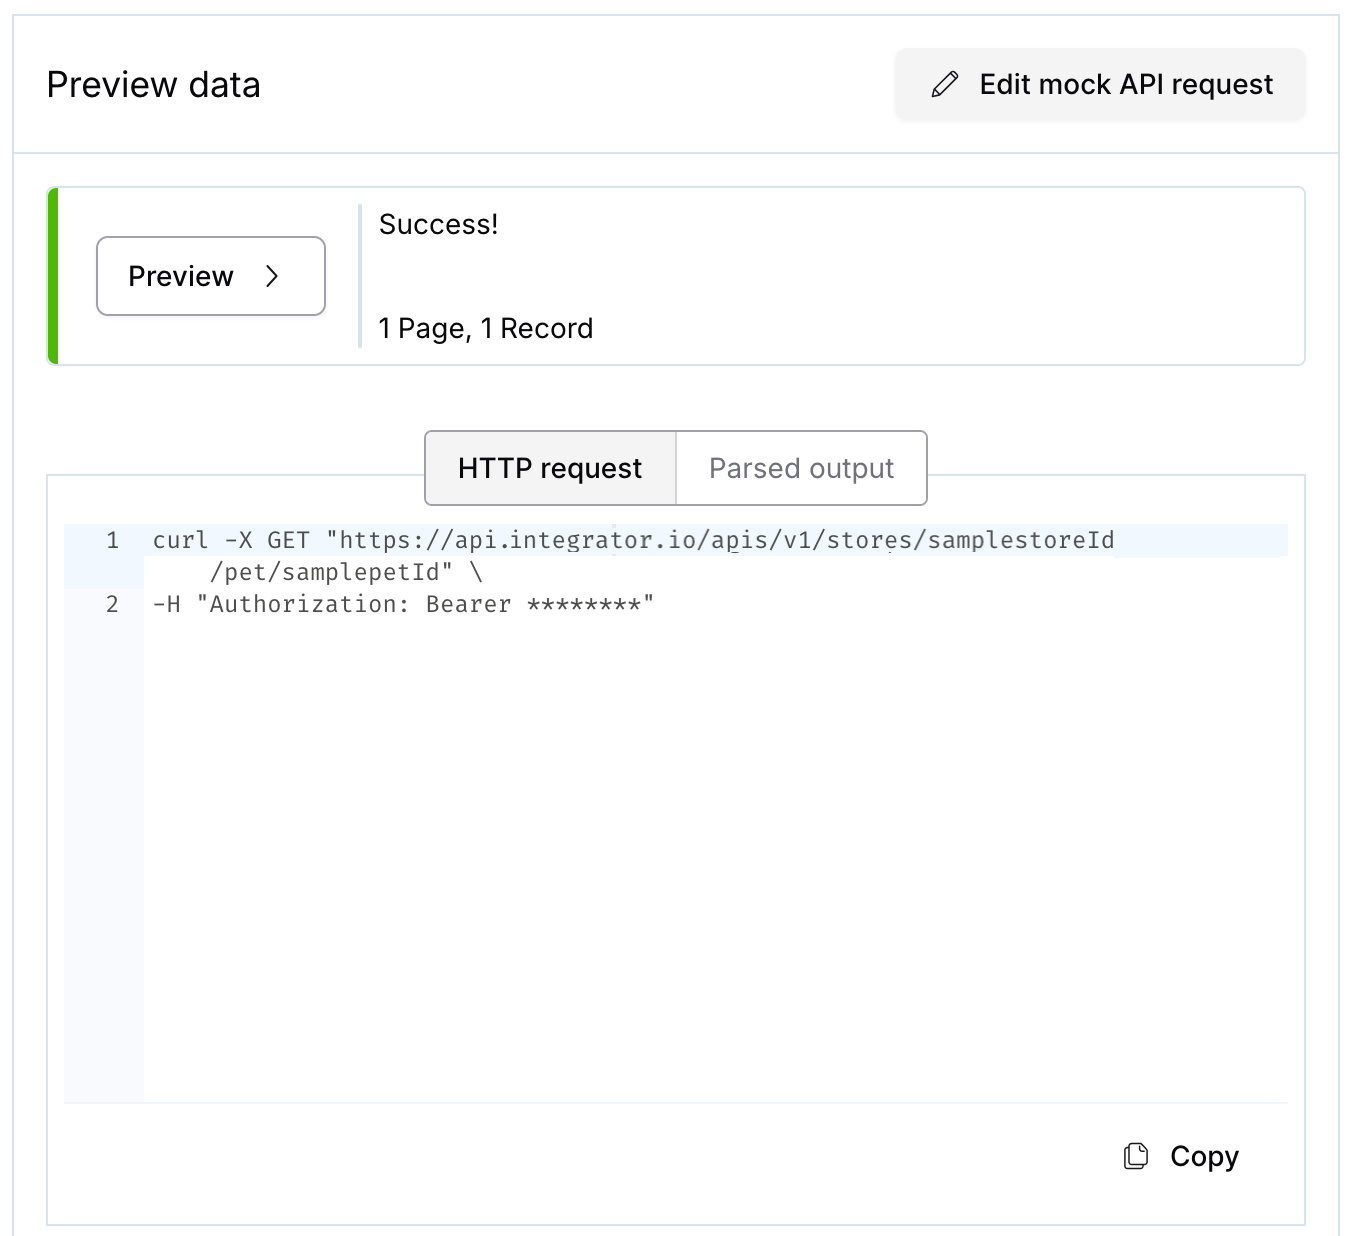The height and width of the screenshot is (1236, 1368).
Task: Click the Preview data heading
Action: 154,85
